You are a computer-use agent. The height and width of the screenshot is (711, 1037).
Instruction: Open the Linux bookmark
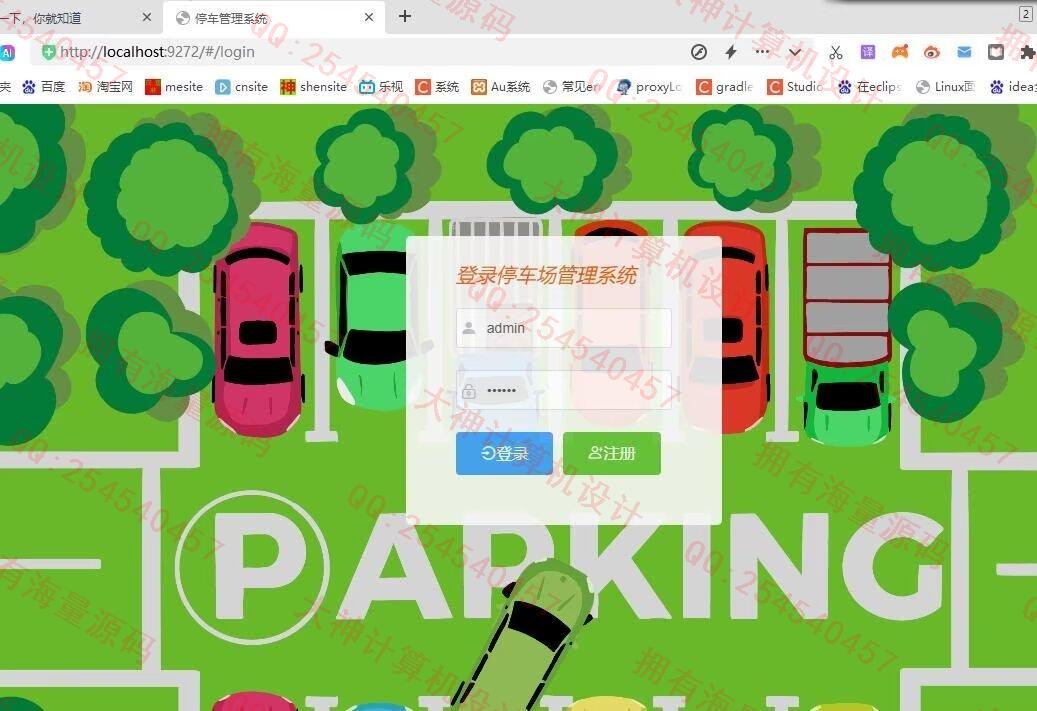[x=946, y=87]
